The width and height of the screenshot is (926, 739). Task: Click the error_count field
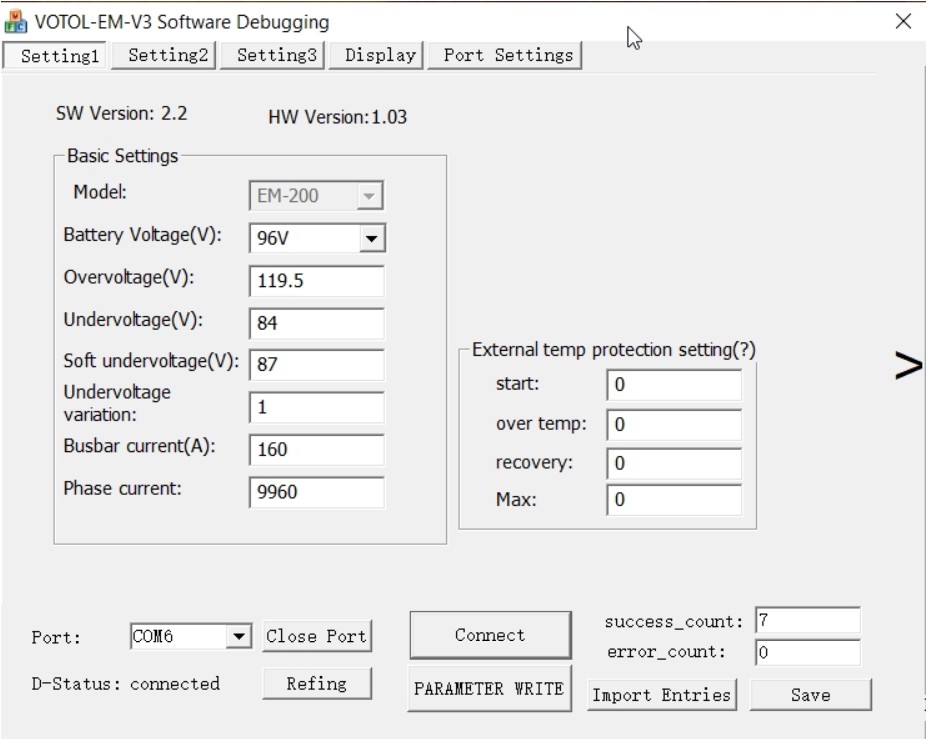tap(807, 652)
